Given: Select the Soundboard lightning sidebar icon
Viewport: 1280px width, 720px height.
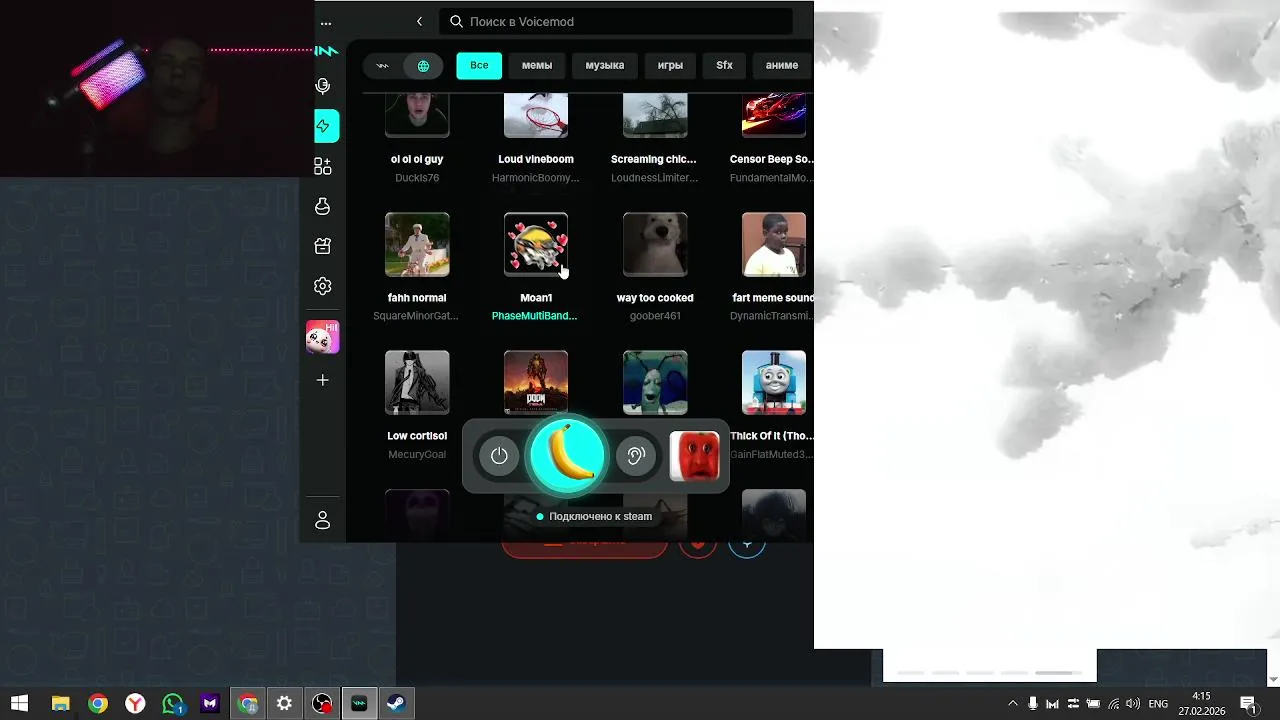Looking at the screenshot, I should (323, 126).
